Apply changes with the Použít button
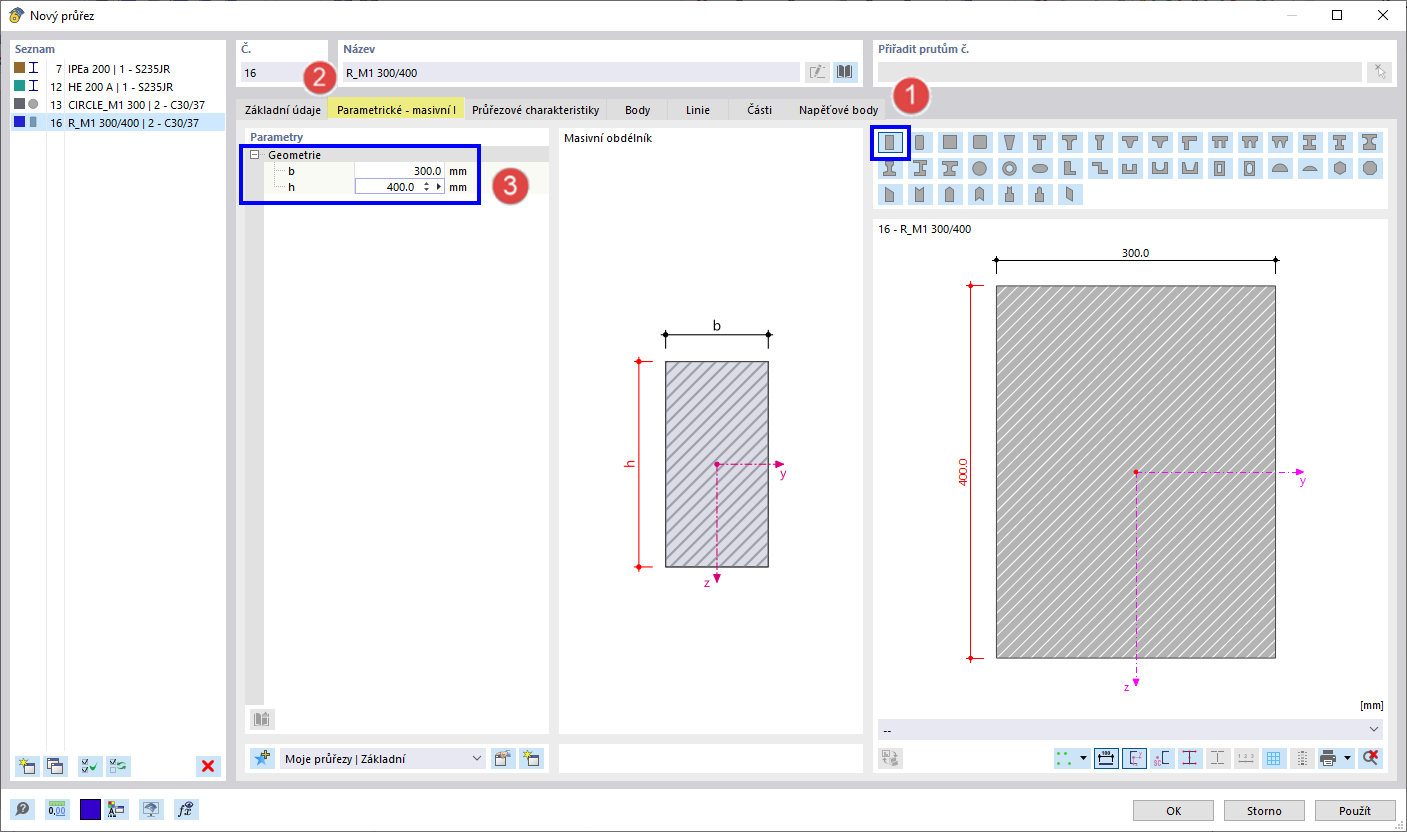Viewport: 1407px width, 832px height. click(x=1355, y=810)
